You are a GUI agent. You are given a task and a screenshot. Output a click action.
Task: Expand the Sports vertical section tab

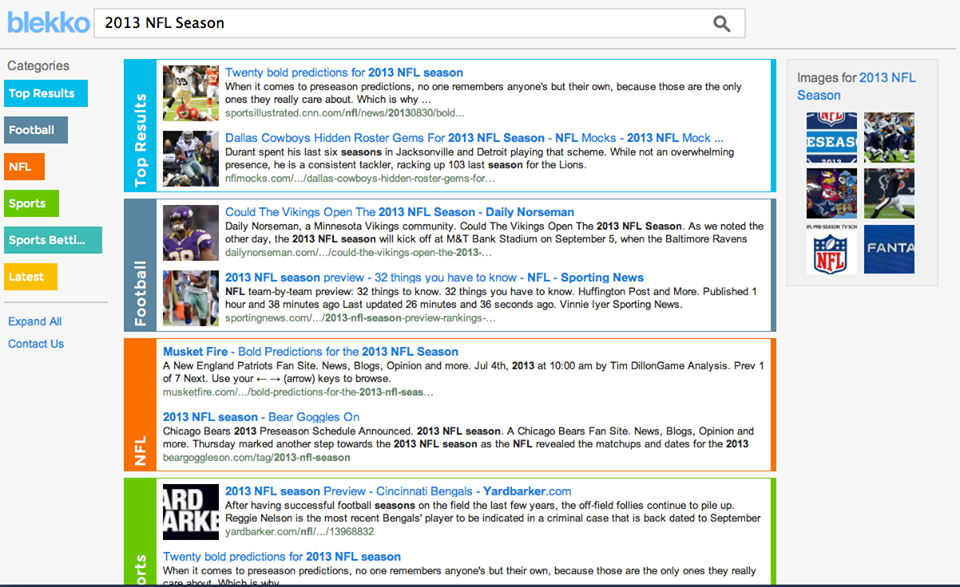140,531
